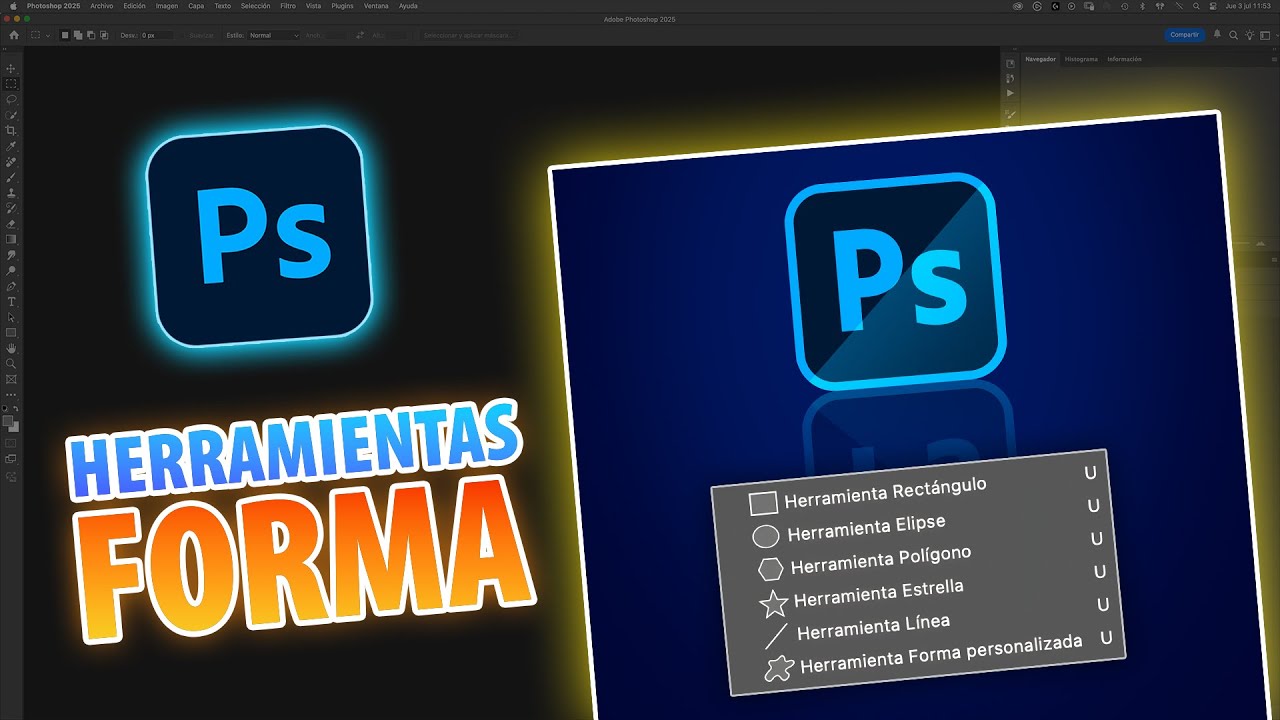The height and width of the screenshot is (720, 1280).
Task: Click the Intersect with selection icon
Action: (104, 35)
